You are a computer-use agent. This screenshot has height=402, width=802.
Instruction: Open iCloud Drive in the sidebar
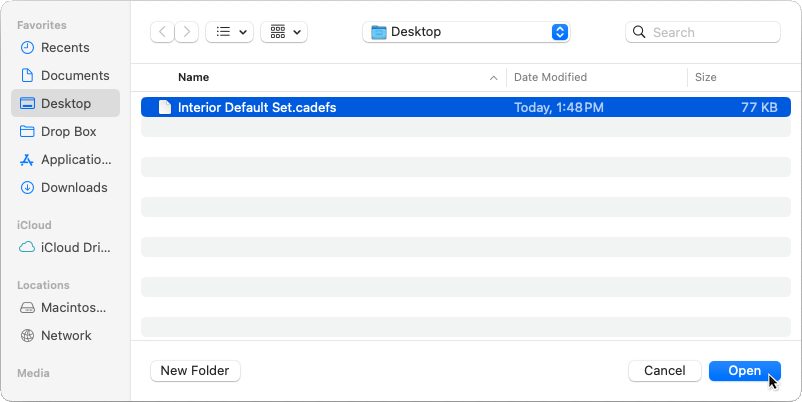point(65,248)
